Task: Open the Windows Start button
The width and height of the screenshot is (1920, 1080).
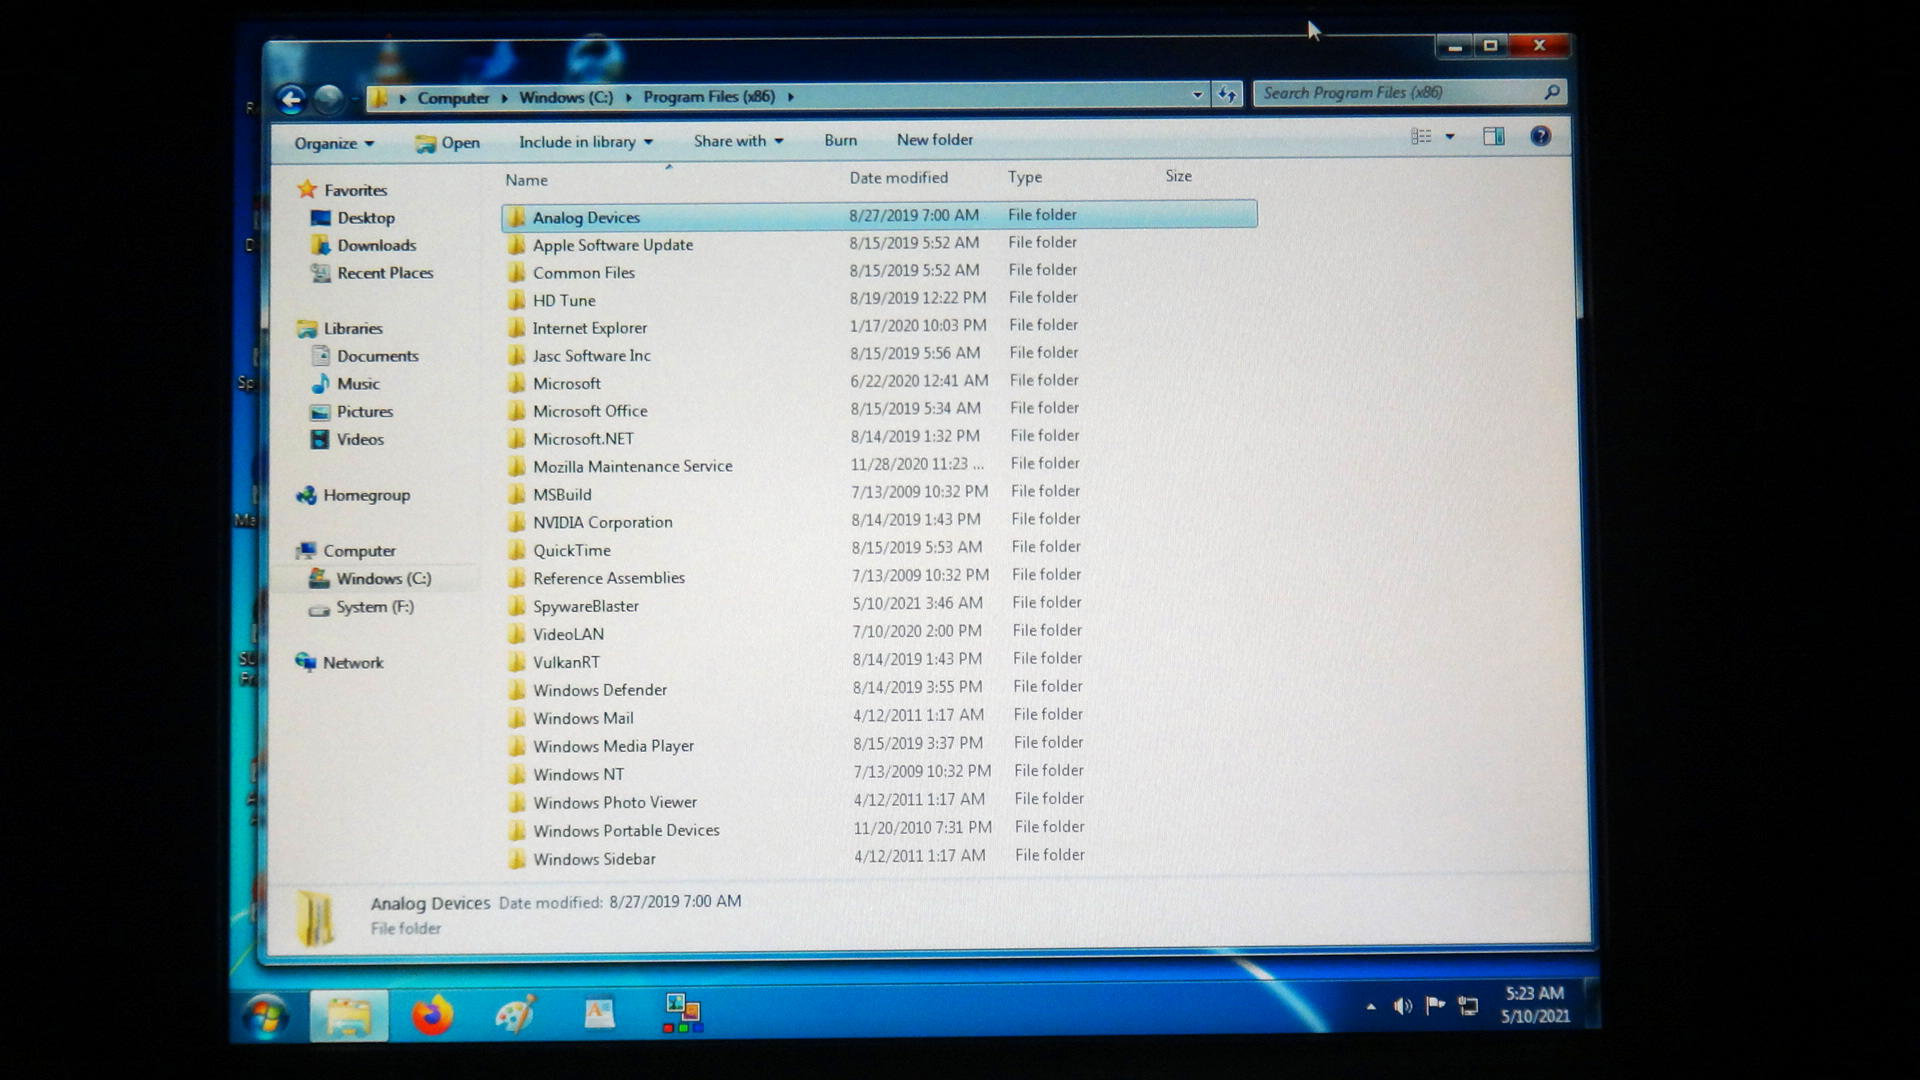Action: tap(266, 1017)
